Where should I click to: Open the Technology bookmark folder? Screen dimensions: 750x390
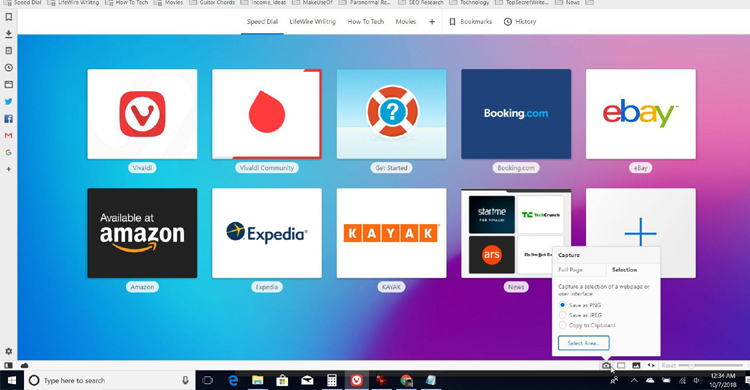[x=470, y=2]
